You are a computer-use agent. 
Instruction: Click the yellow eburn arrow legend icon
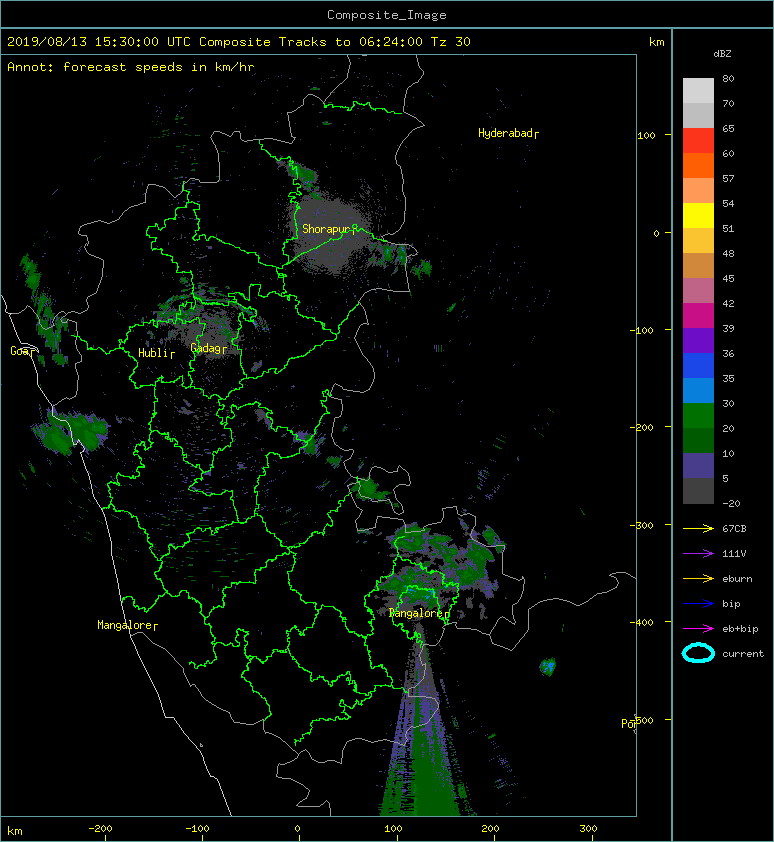pyautogui.click(x=698, y=578)
